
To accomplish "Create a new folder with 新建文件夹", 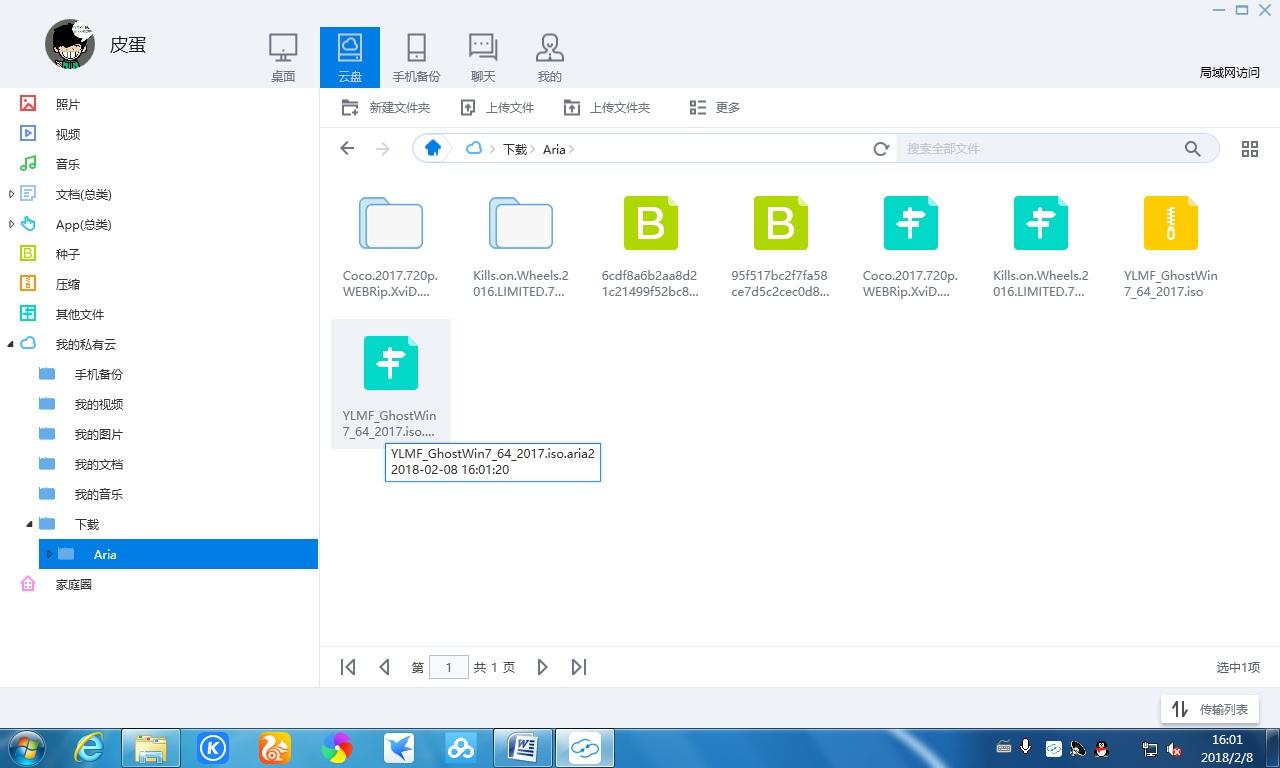I will click(x=386, y=107).
